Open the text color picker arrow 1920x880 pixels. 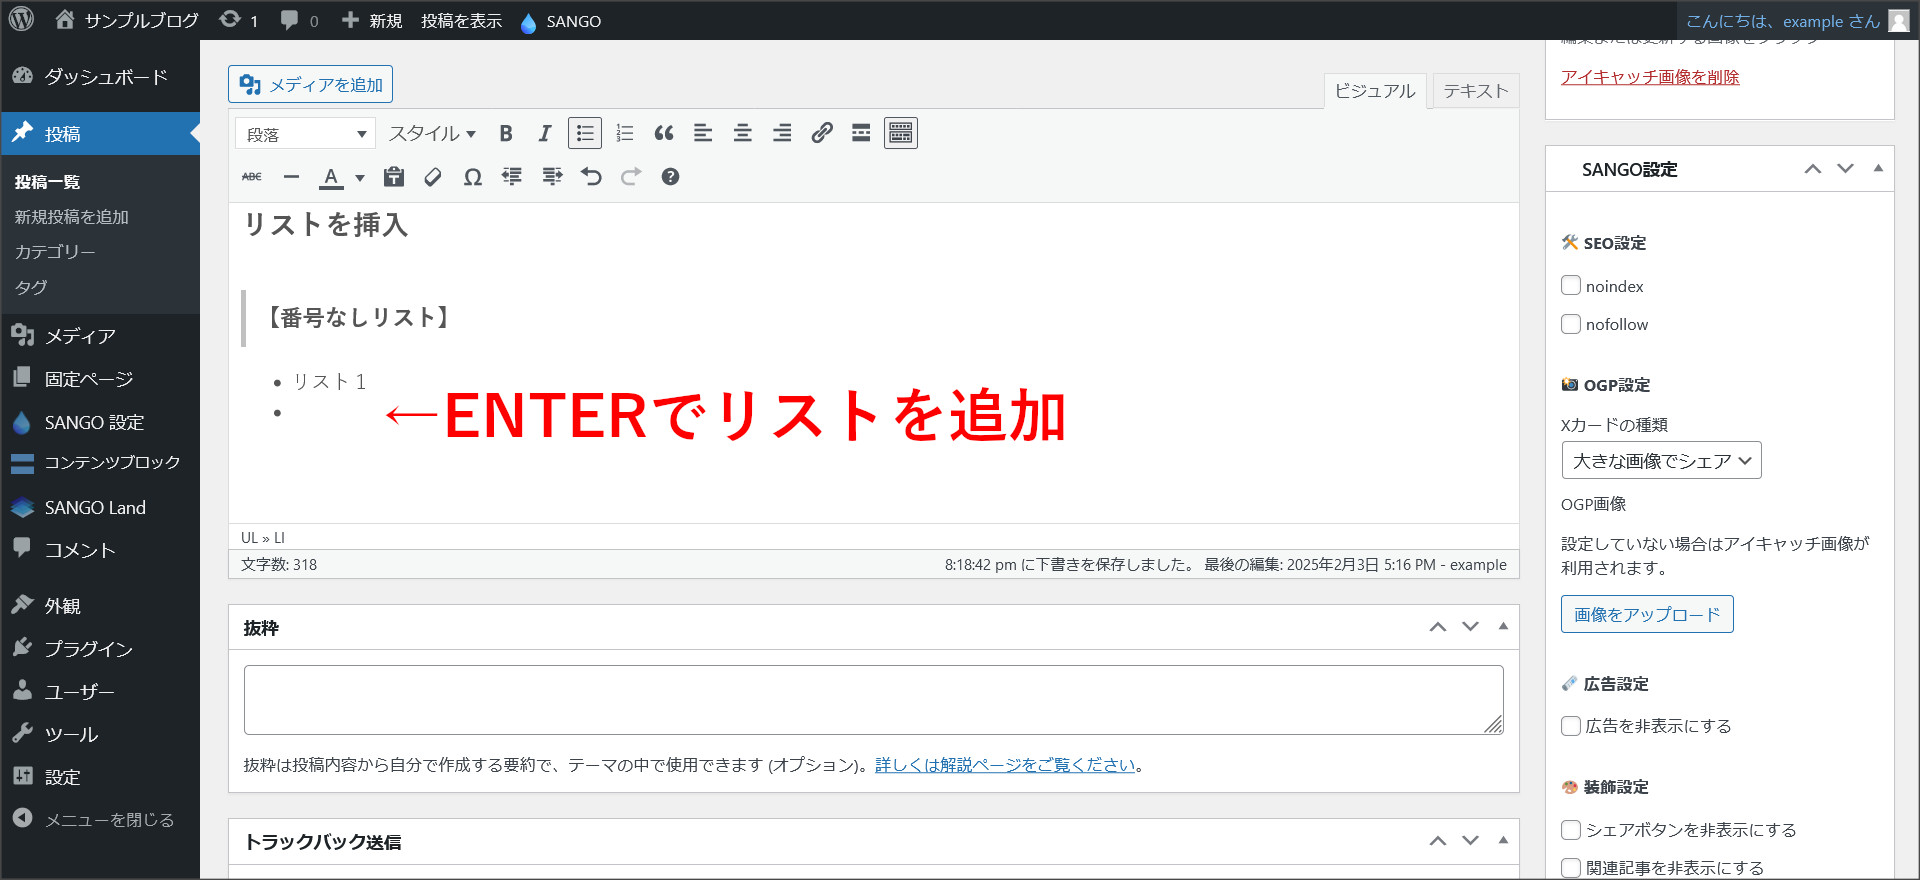360,178
